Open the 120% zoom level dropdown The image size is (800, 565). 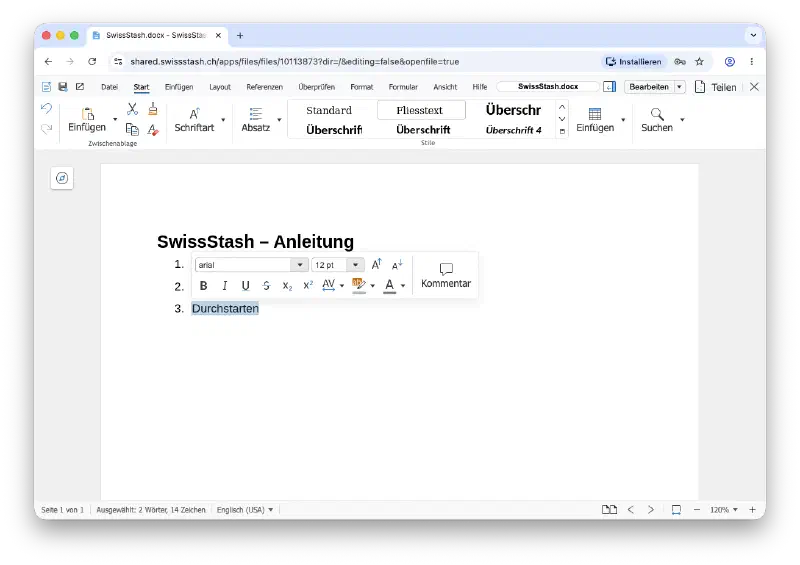point(724,509)
